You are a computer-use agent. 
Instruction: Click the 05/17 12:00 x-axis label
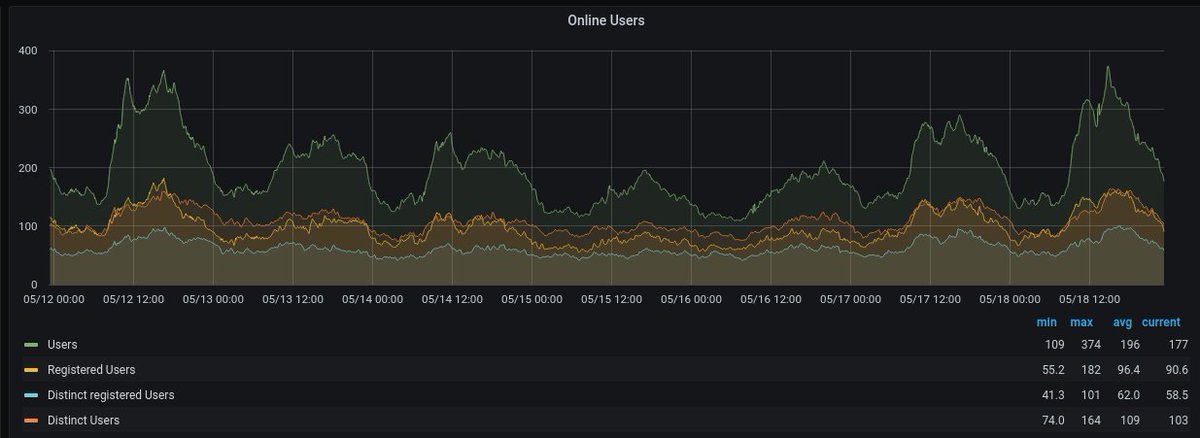(930, 298)
